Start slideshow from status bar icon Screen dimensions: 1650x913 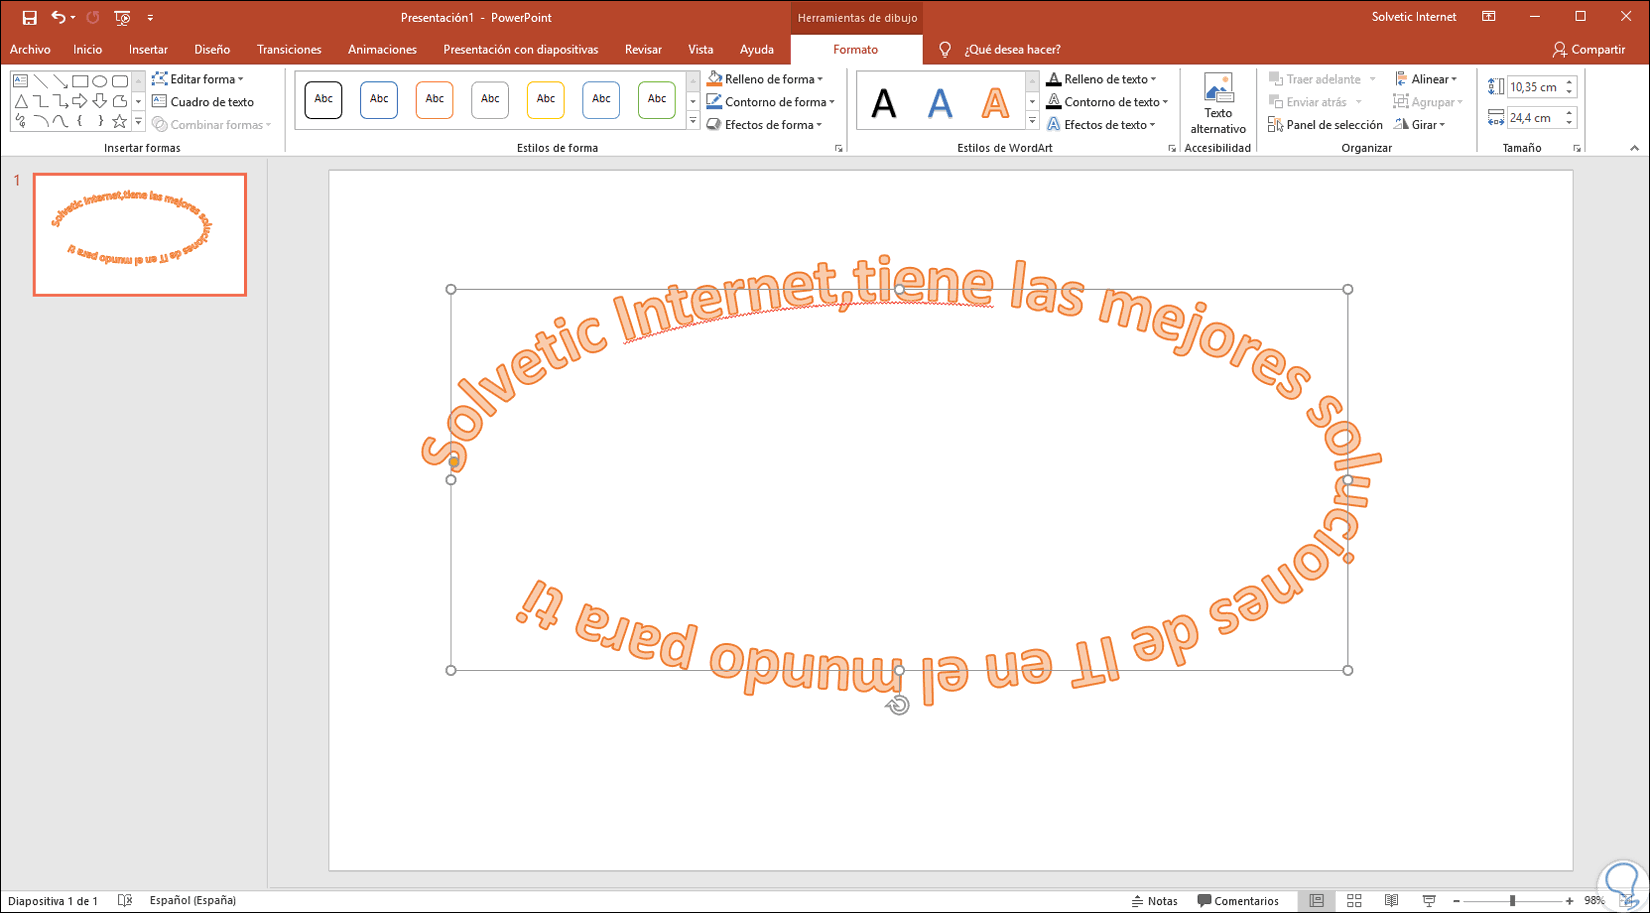click(1429, 901)
